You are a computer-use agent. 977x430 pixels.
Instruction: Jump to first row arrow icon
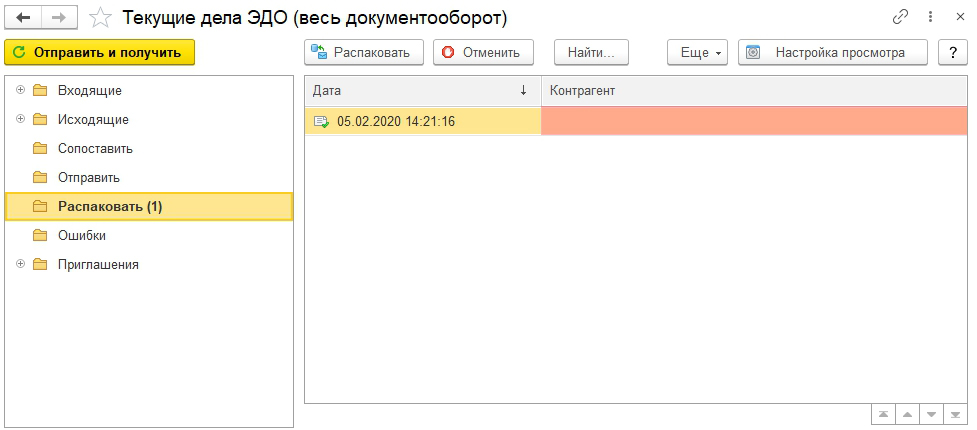click(x=884, y=414)
